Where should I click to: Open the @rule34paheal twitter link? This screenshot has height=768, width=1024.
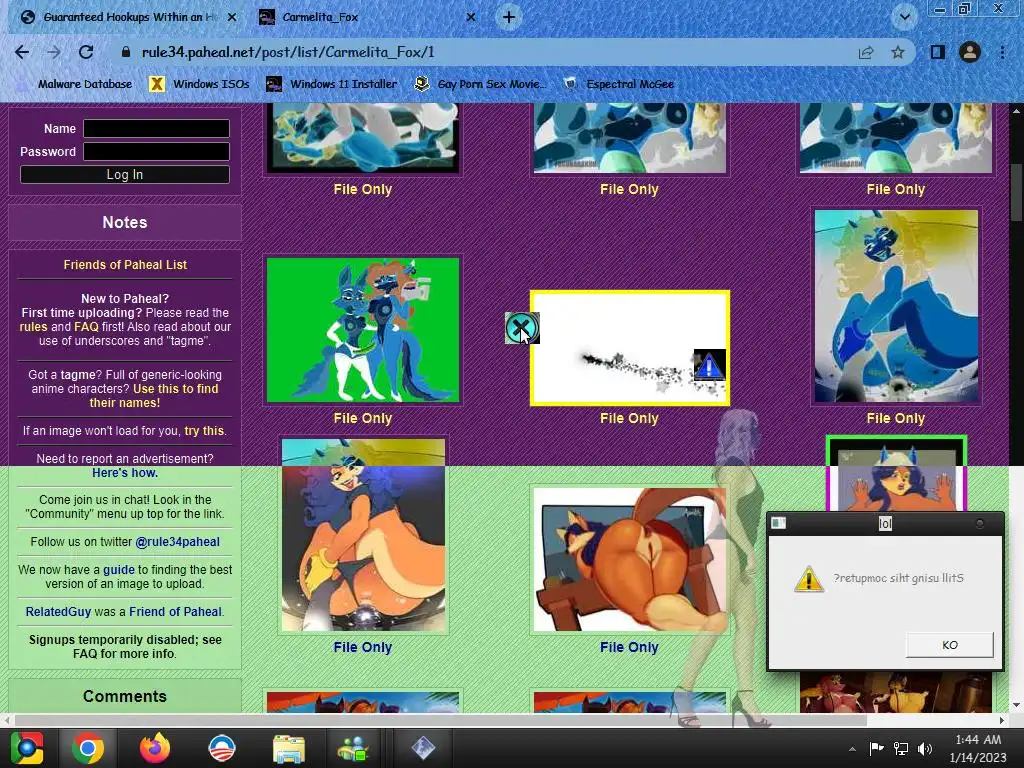pyautogui.click(x=177, y=542)
